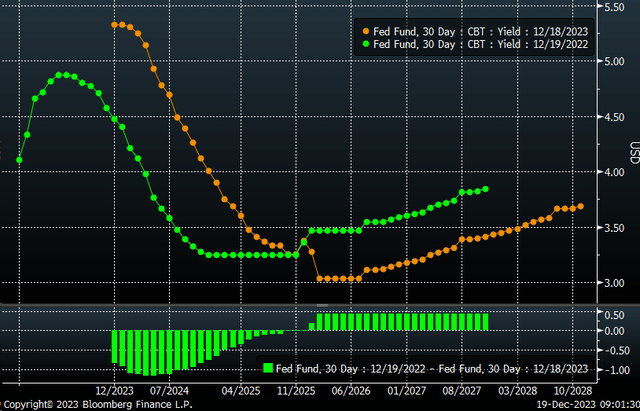Click the 03/2028 x-axis date label
The image size is (640, 411).
point(518,391)
